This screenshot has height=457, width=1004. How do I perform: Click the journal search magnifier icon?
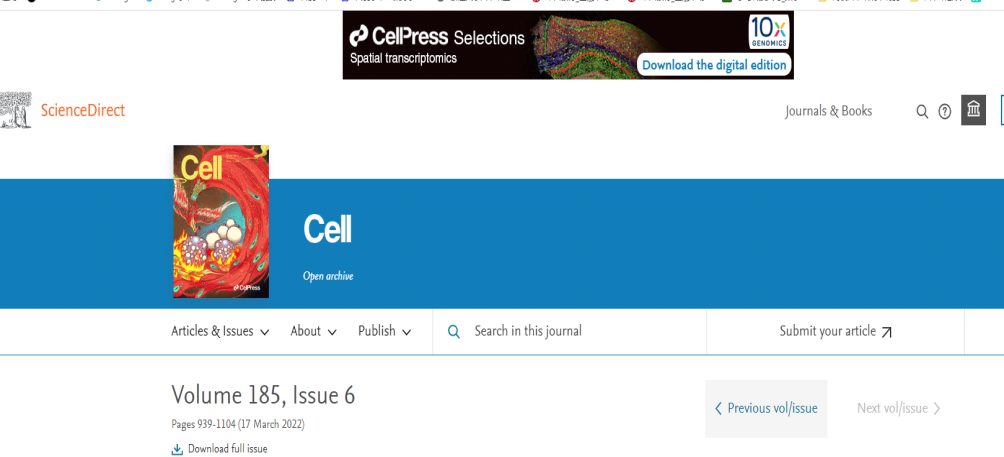coord(454,331)
